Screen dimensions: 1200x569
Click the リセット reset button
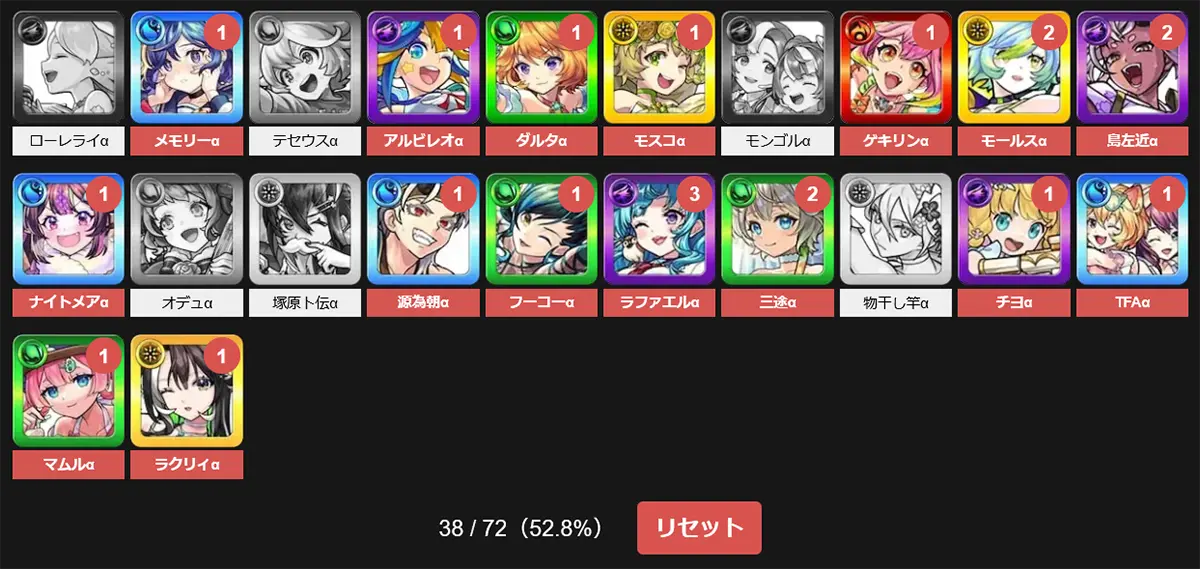(x=699, y=528)
